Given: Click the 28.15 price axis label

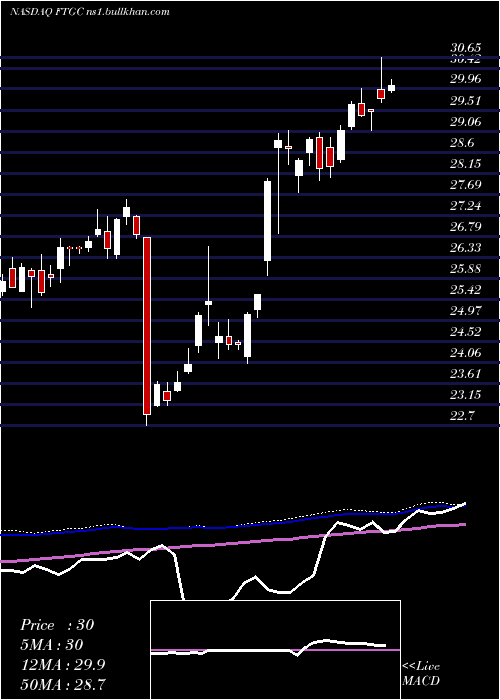Looking at the screenshot, I should (x=466, y=164).
